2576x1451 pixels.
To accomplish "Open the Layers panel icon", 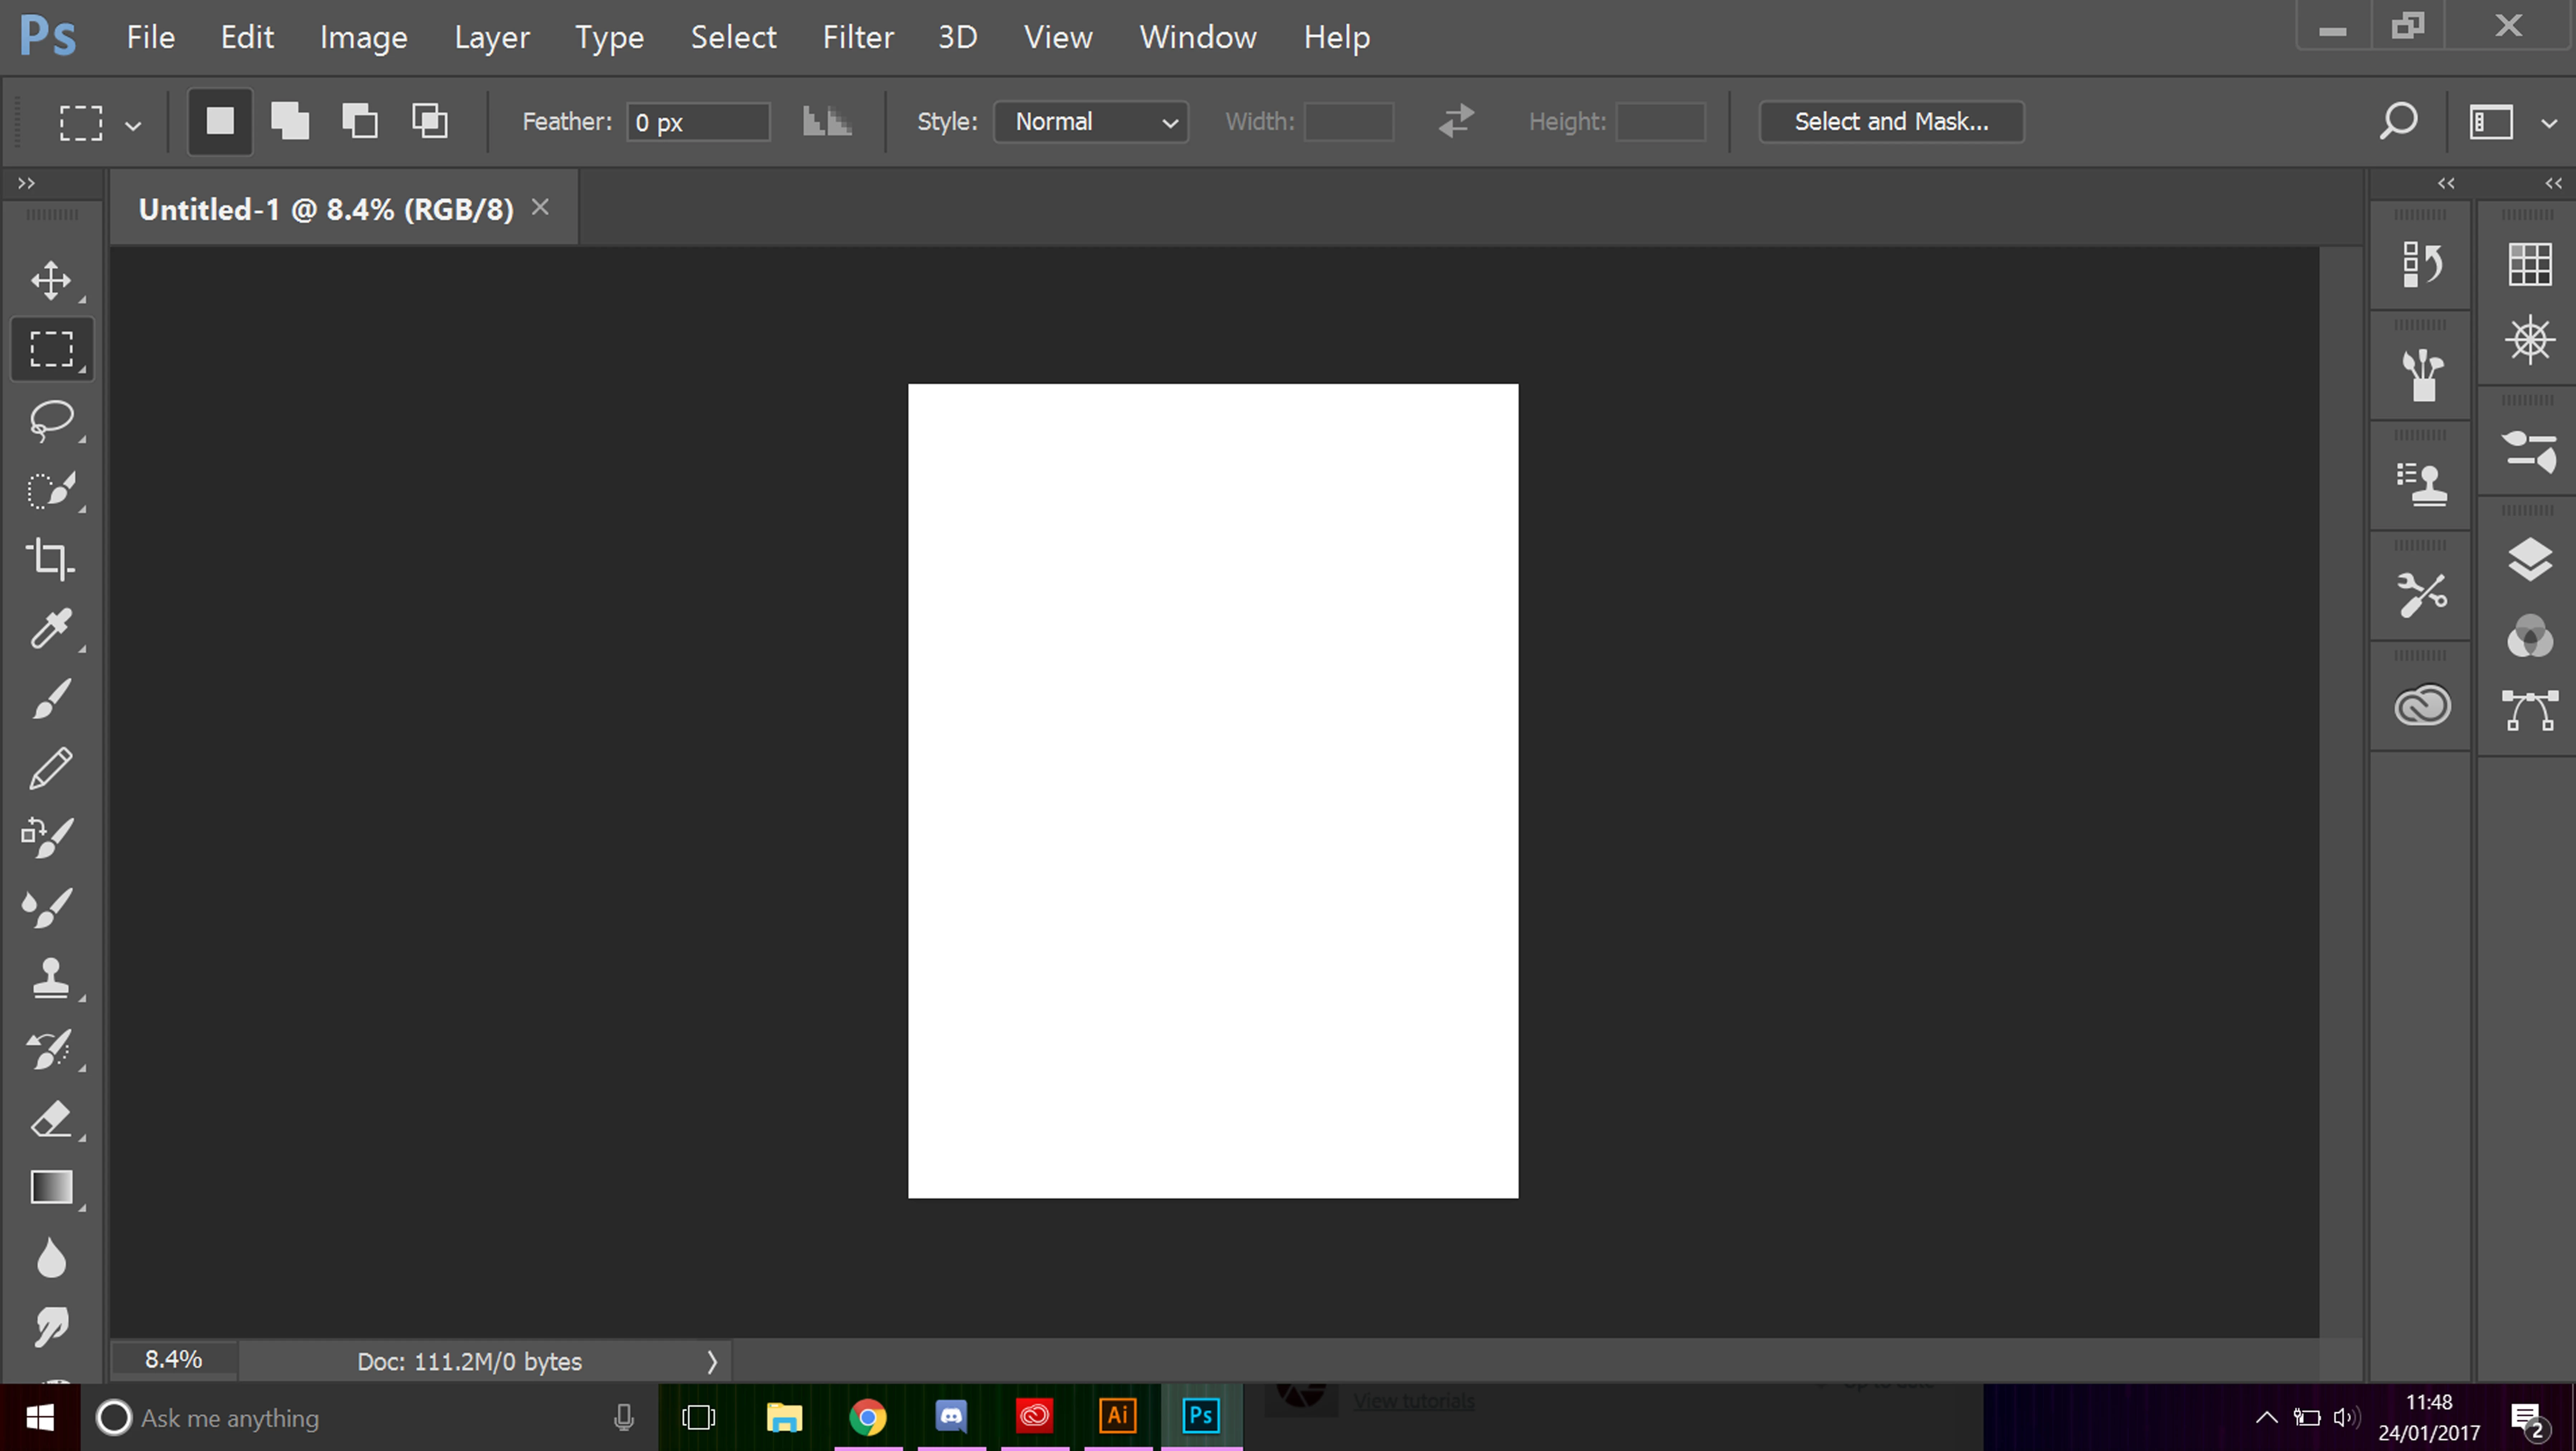I will click(2529, 559).
